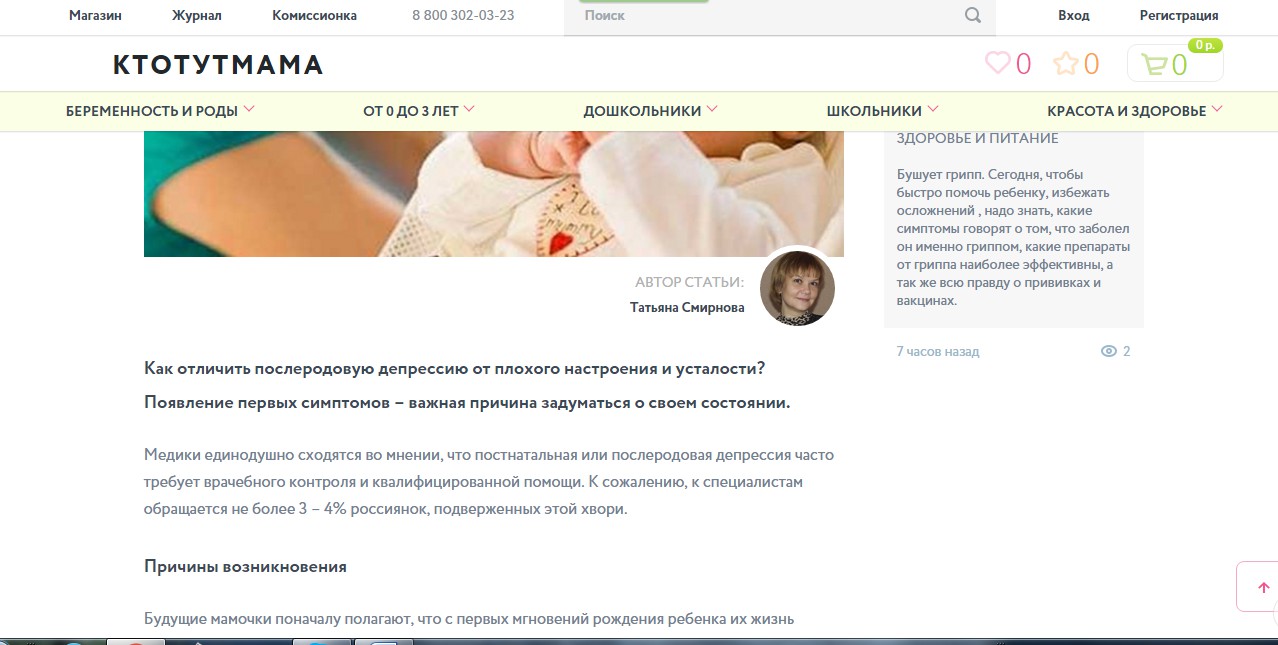Open the star bookmarks icon
1278x645 pixels.
click(1066, 64)
